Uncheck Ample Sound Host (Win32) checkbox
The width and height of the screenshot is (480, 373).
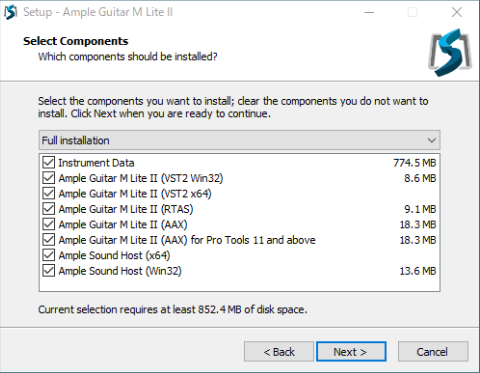point(49,271)
